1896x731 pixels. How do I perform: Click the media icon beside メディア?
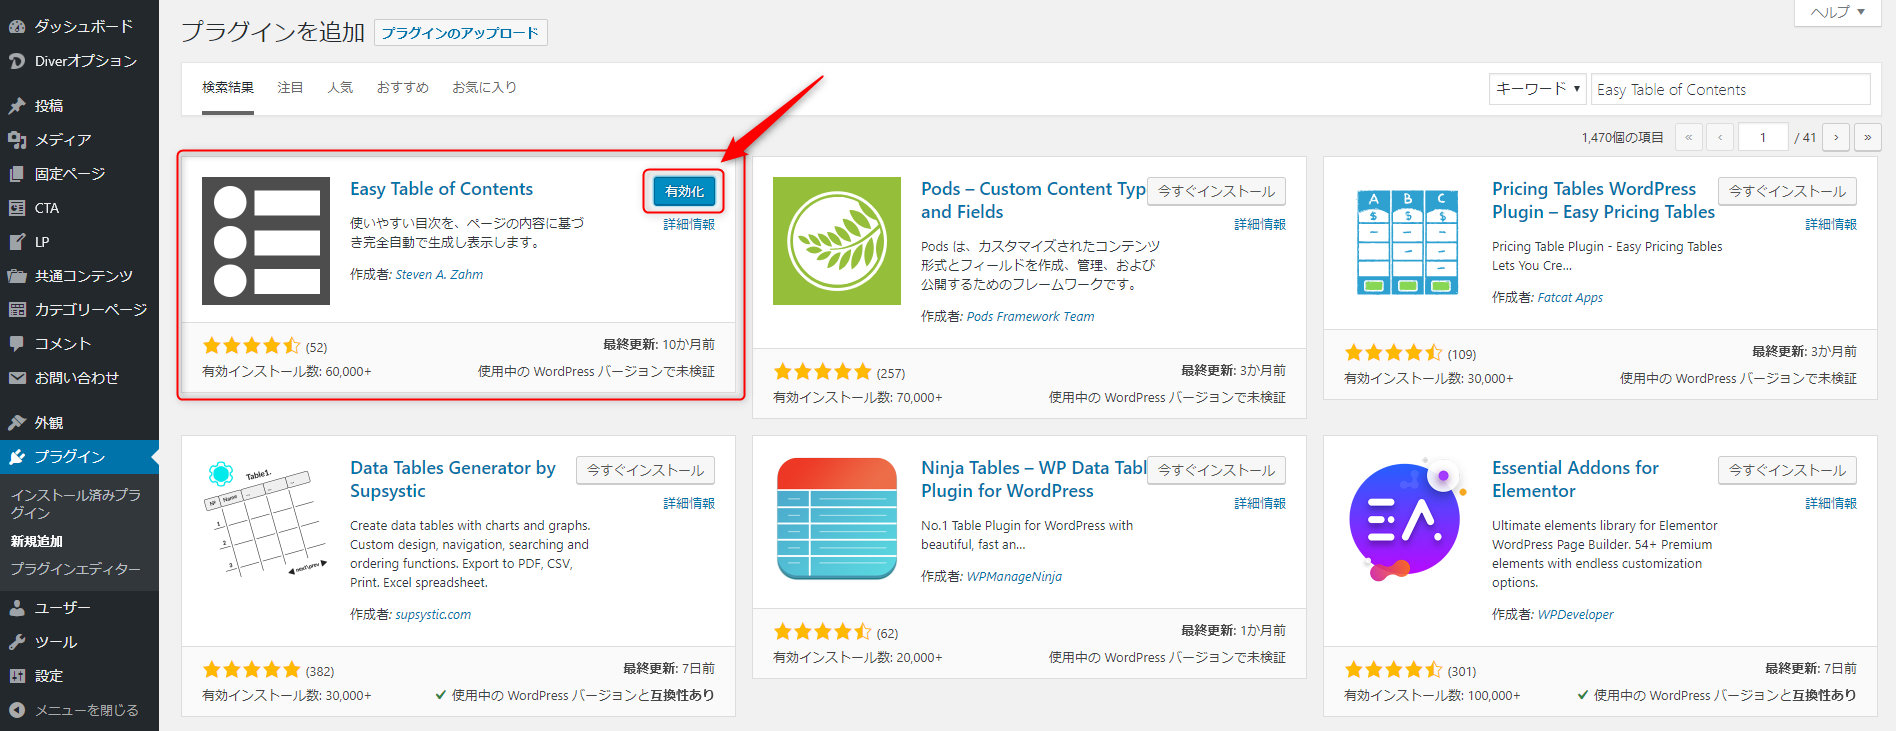[x=17, y=140]
